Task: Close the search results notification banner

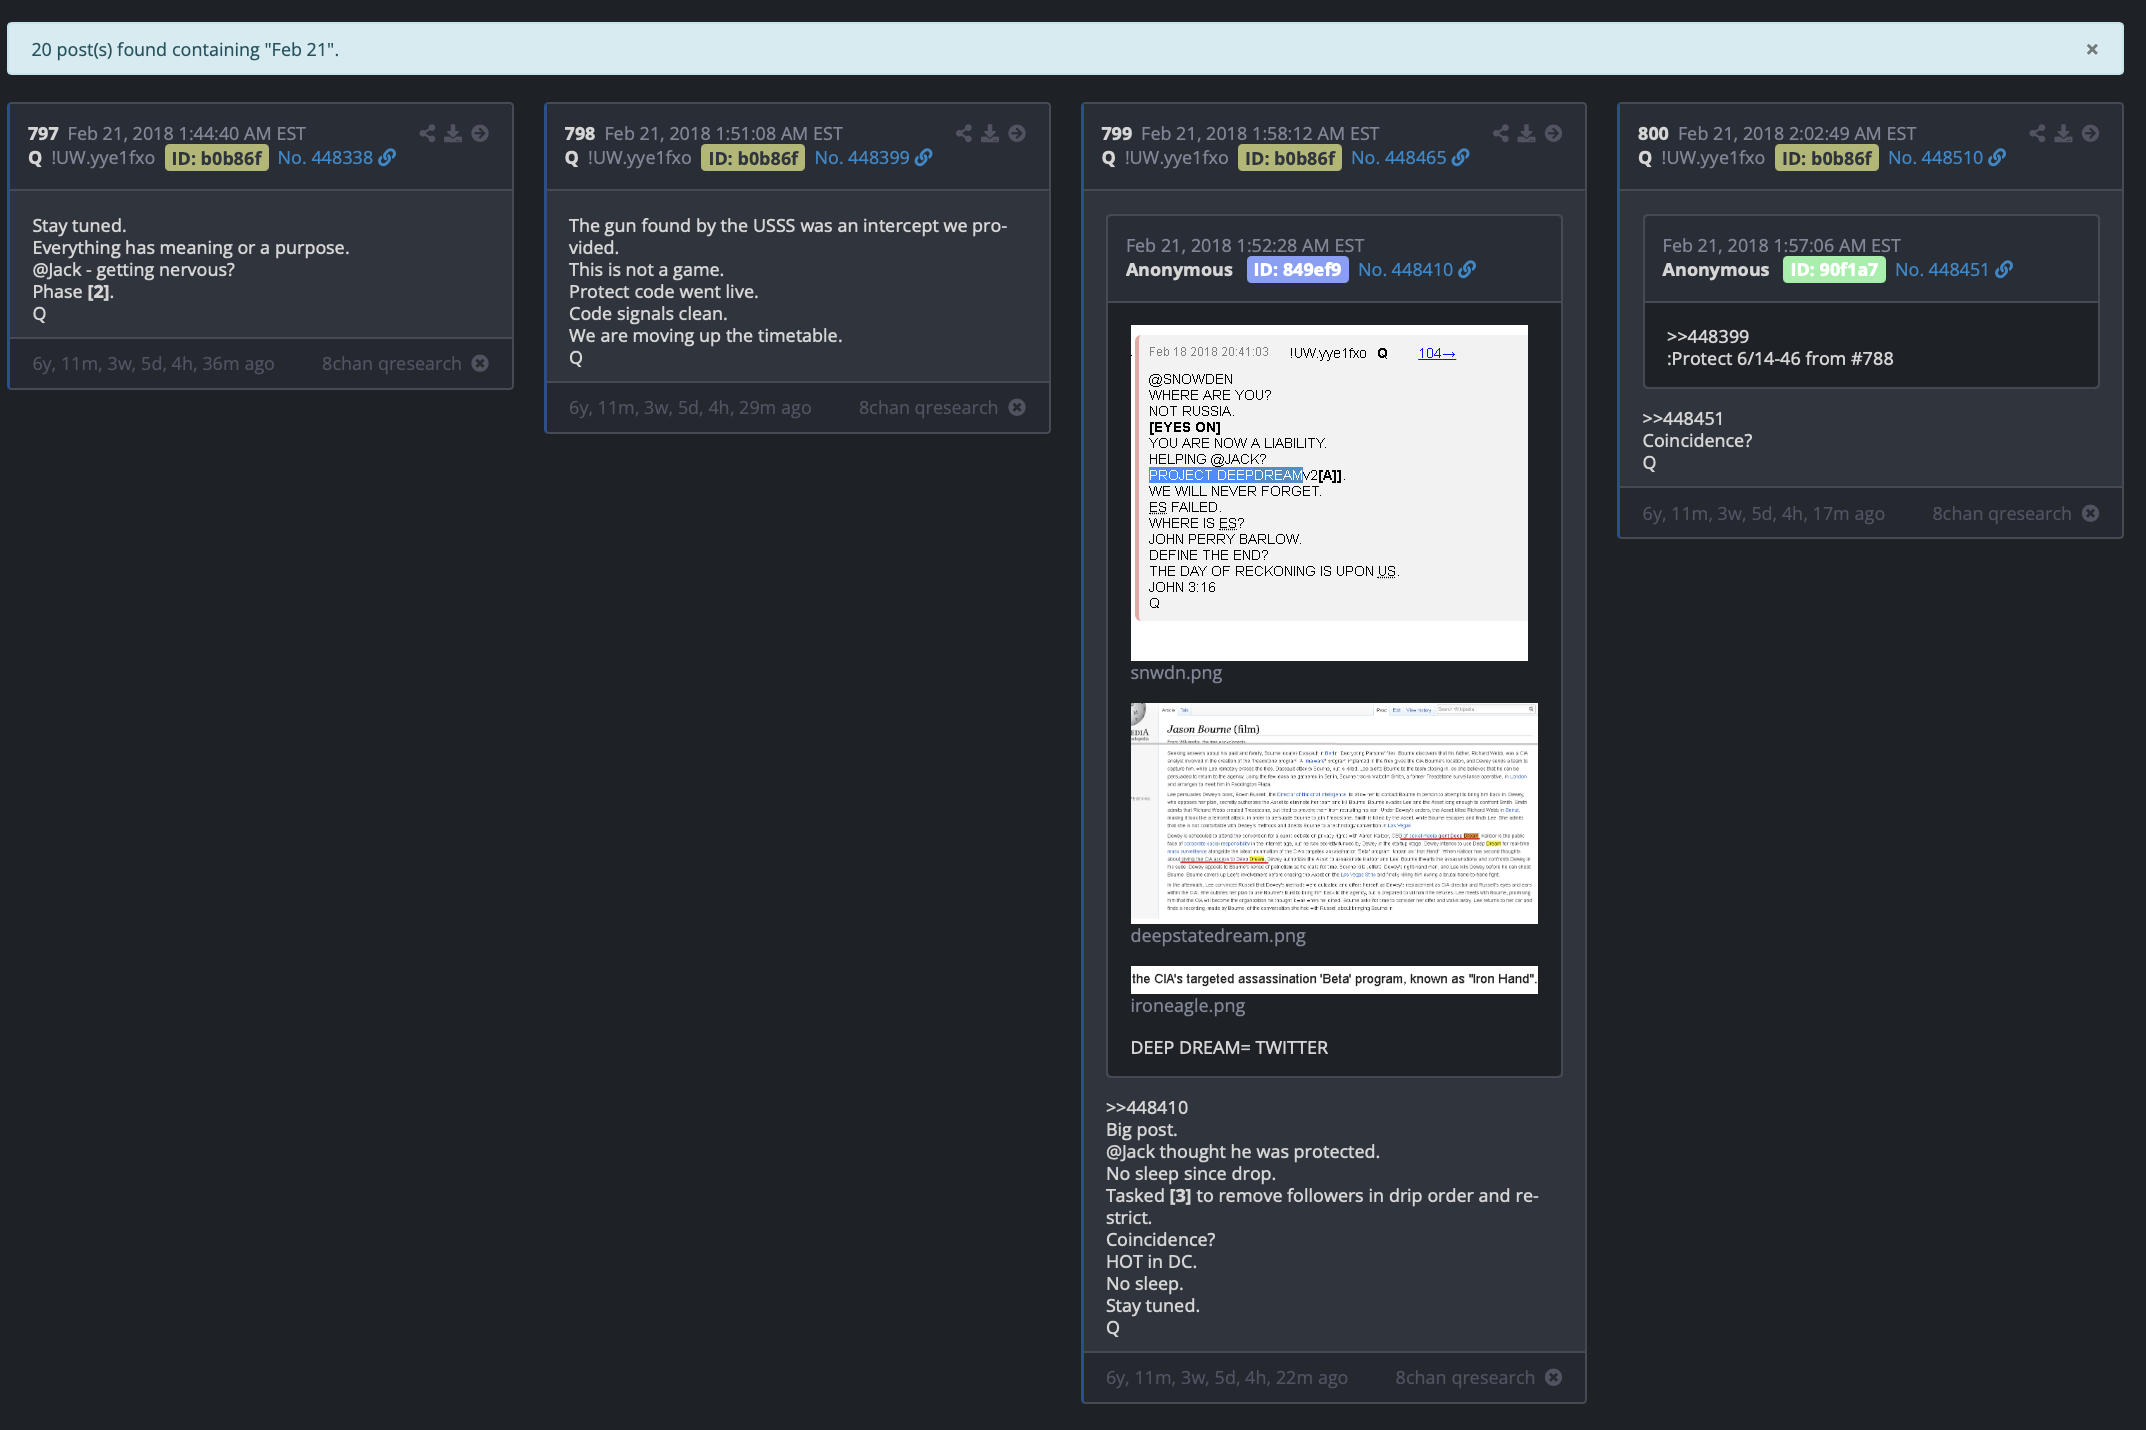Action: [x=2091, y=49]
